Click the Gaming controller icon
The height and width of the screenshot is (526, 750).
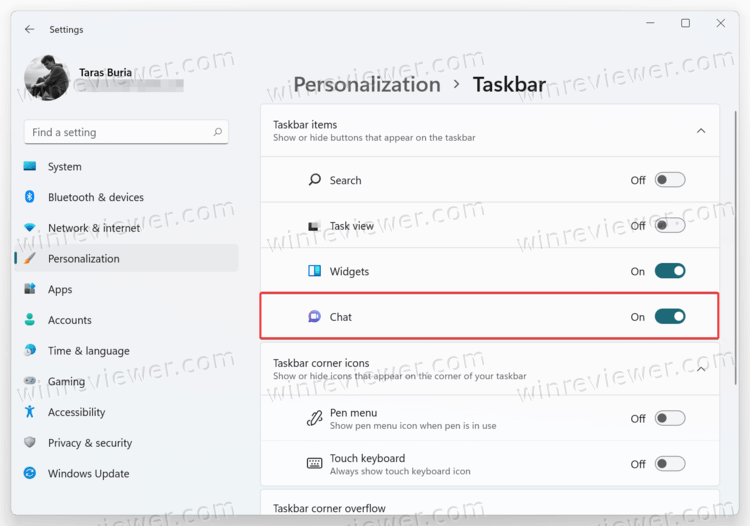(x=30, y=381)
